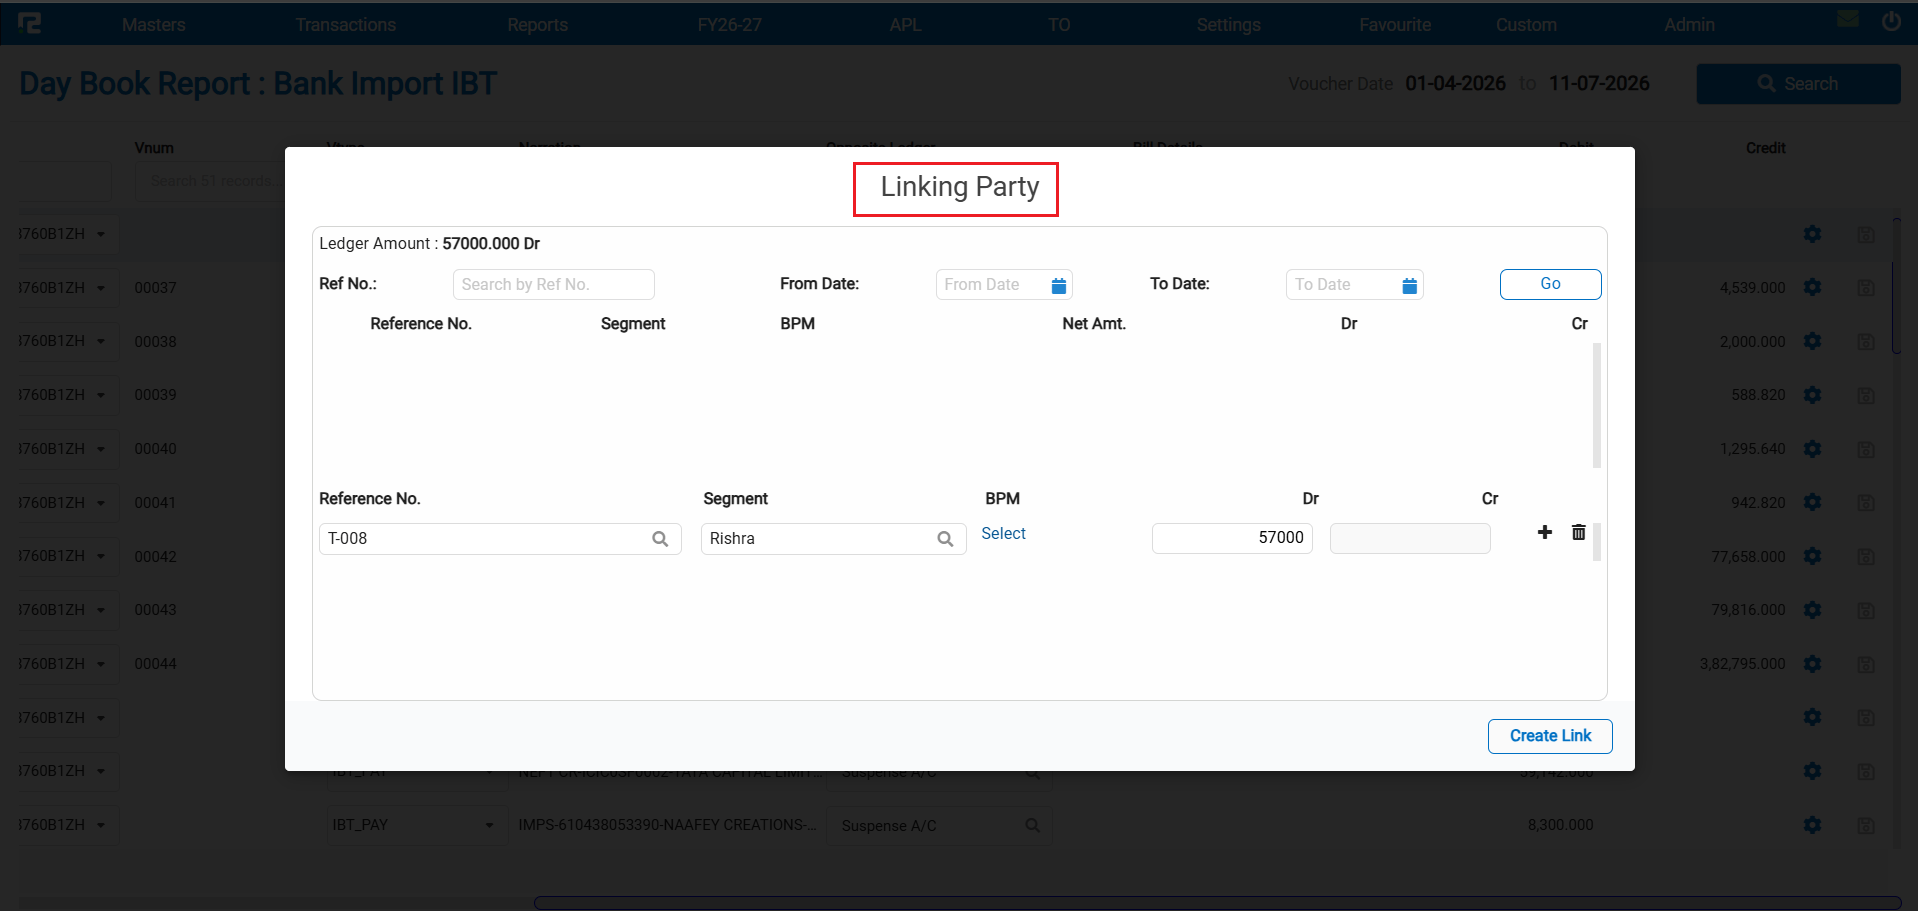
Task: Click the power logout icon
Action: tap(1891, 20)
